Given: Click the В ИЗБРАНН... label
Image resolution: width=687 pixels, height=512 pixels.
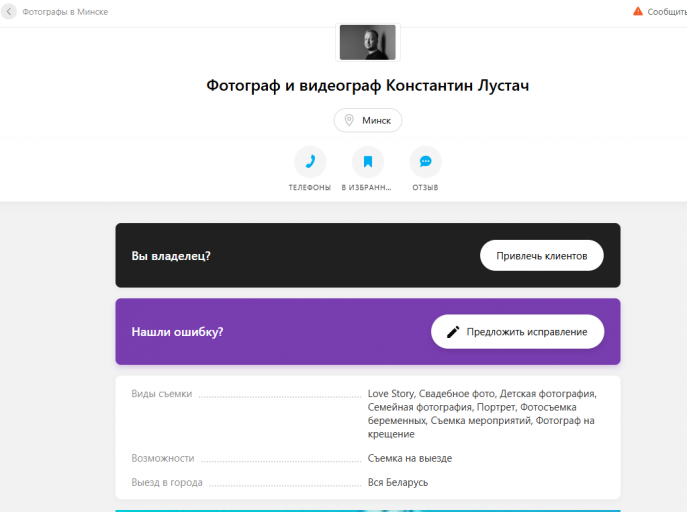Looking at the screenshot, I should [367, 187].
